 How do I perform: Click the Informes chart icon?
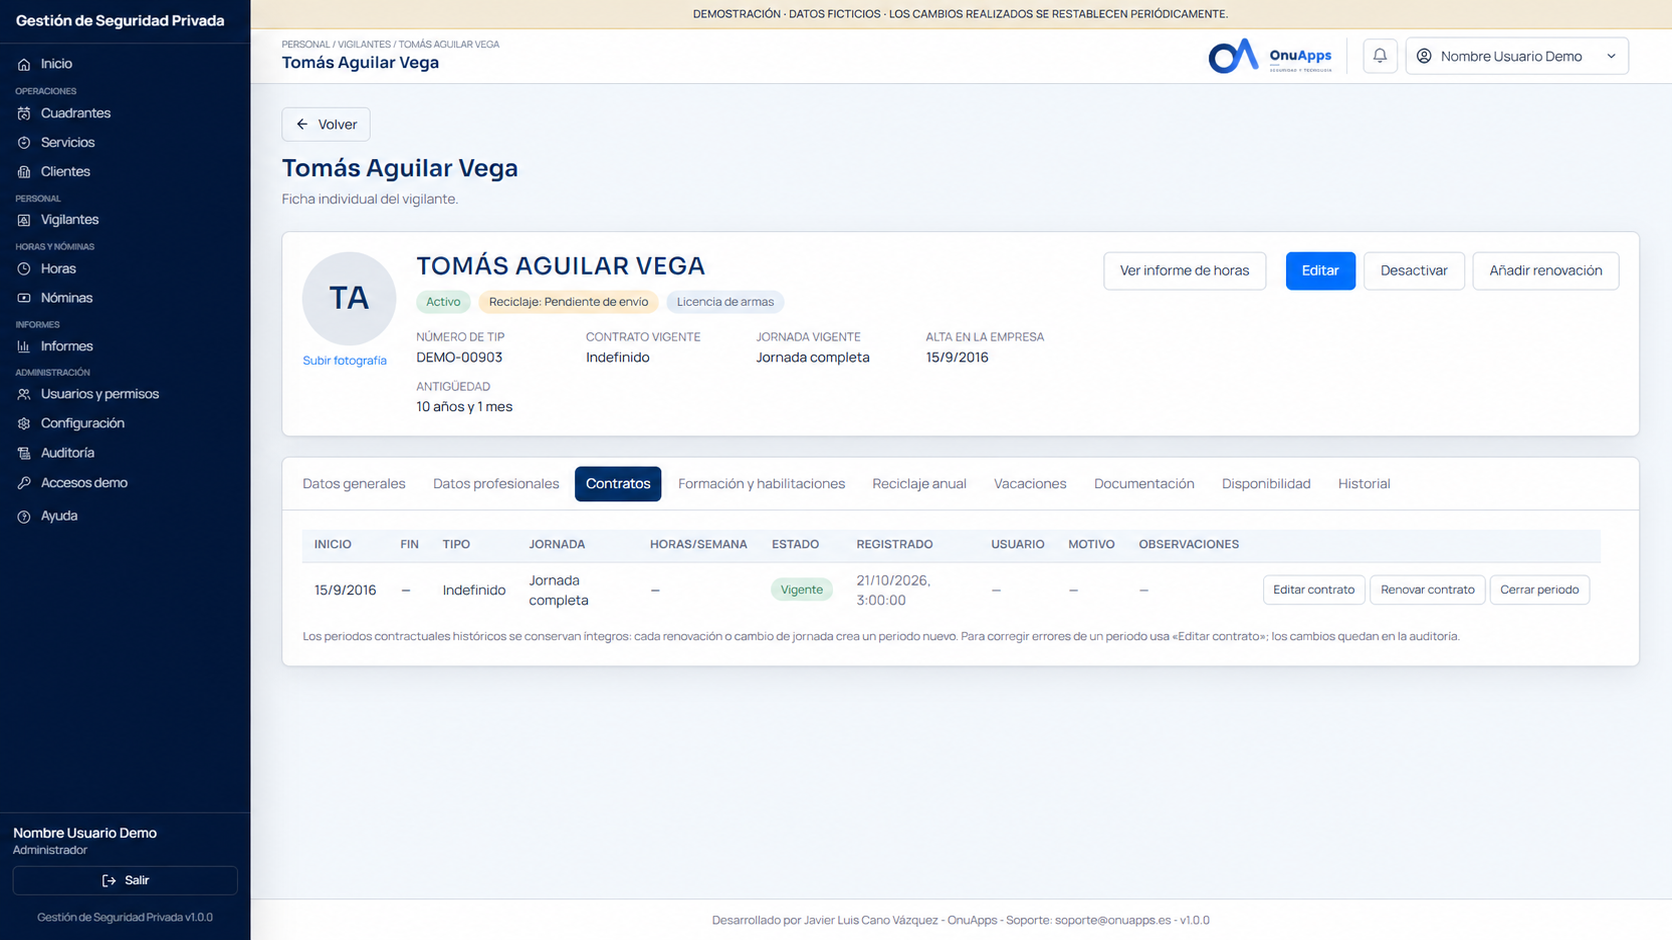click(x=24, y=346)
